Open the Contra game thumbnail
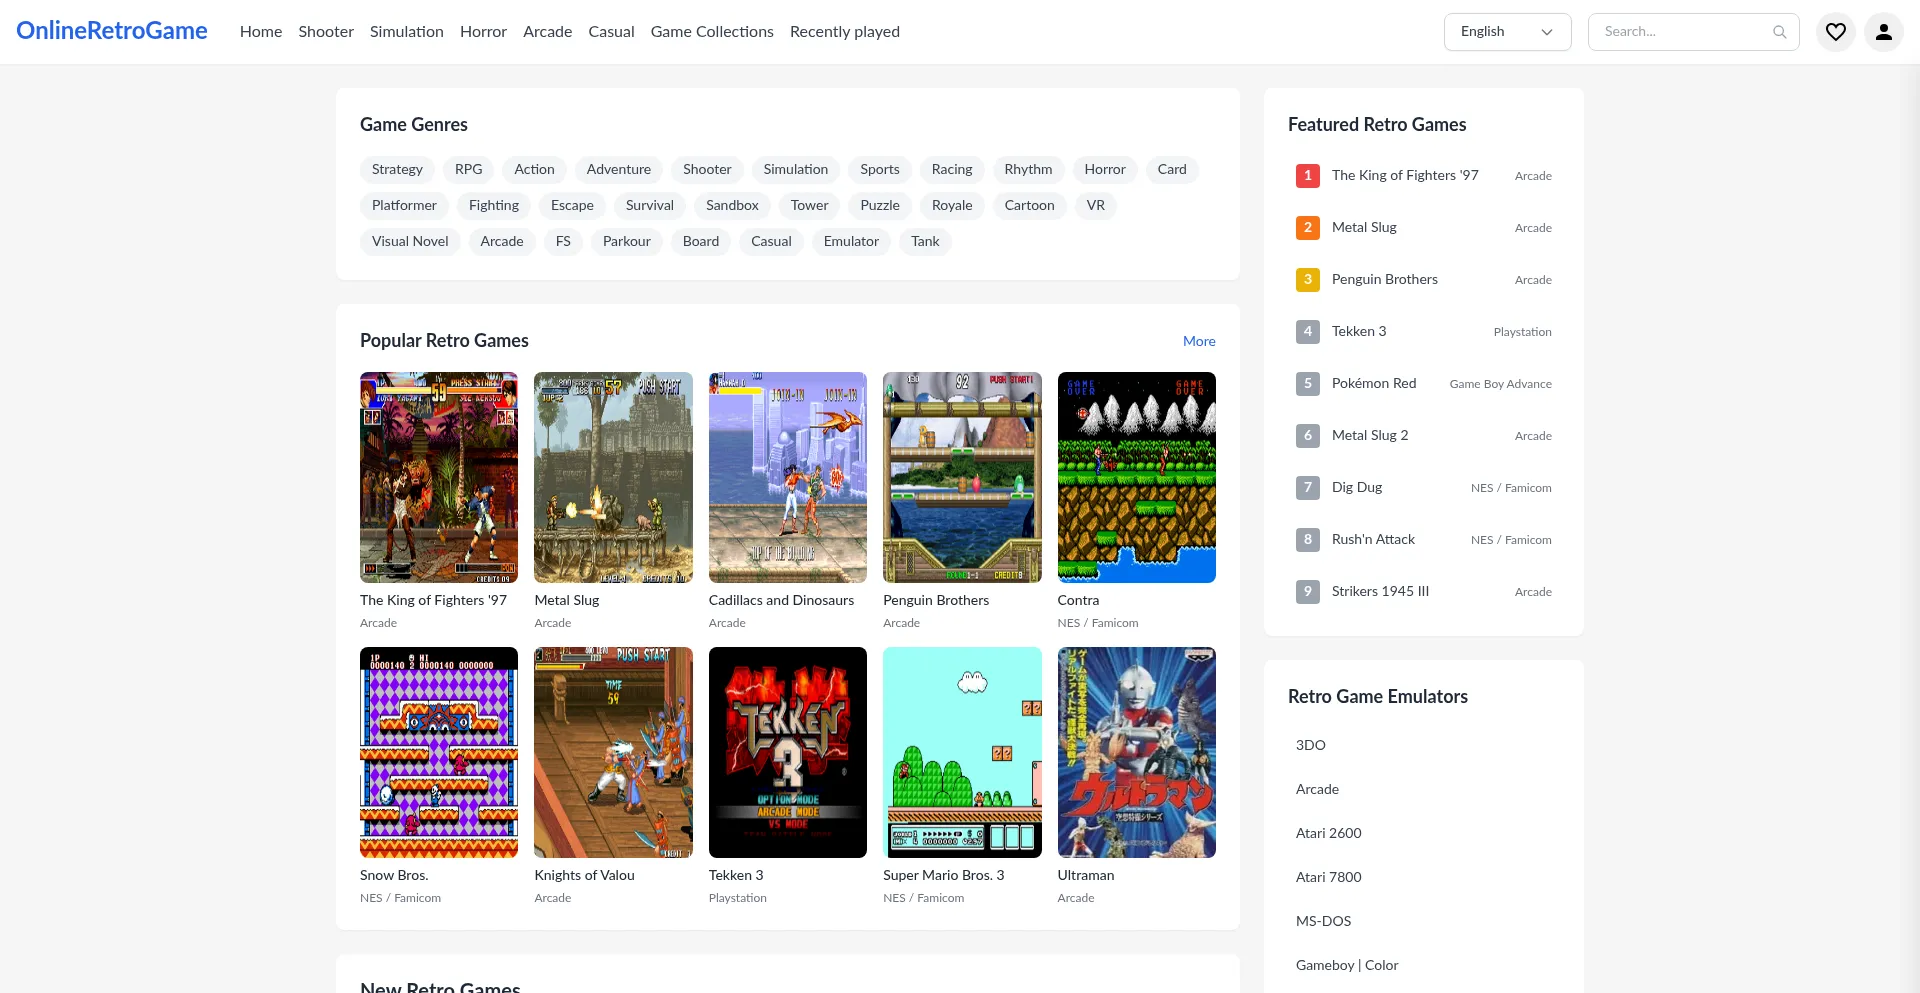1920x993 pixels. (x=1137, y=478)
